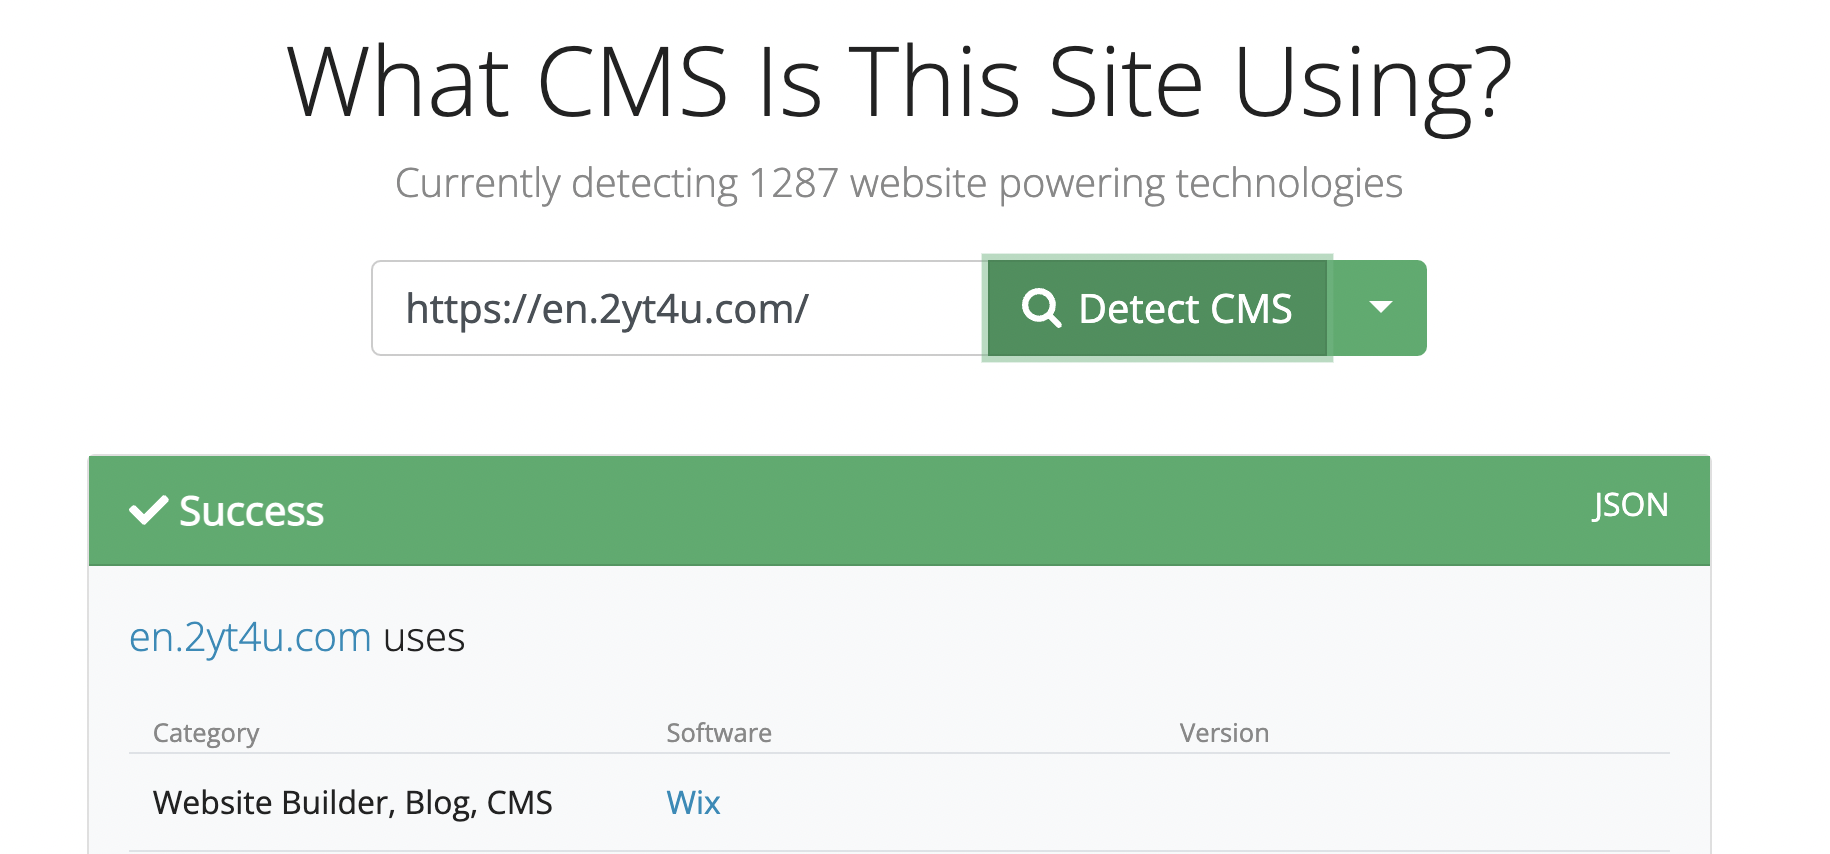
Task: Click the blank area right of the URL text
Action: click(900, 309)
